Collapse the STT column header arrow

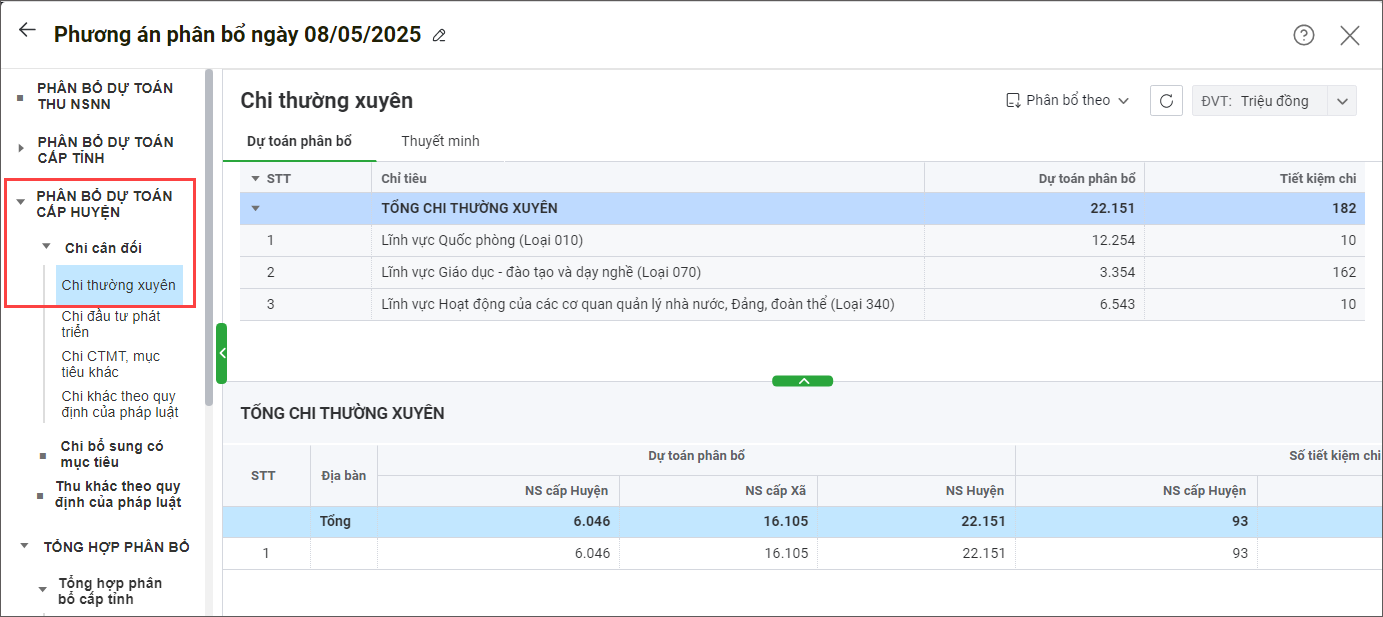point(255,179)
